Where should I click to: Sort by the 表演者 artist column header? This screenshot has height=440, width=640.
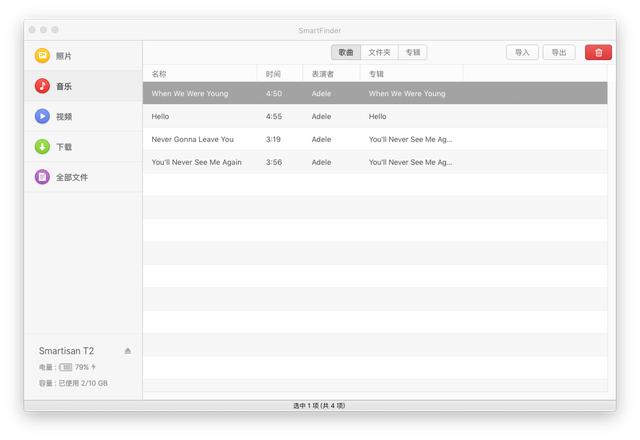pyautogui.click(x=331, y=74)
